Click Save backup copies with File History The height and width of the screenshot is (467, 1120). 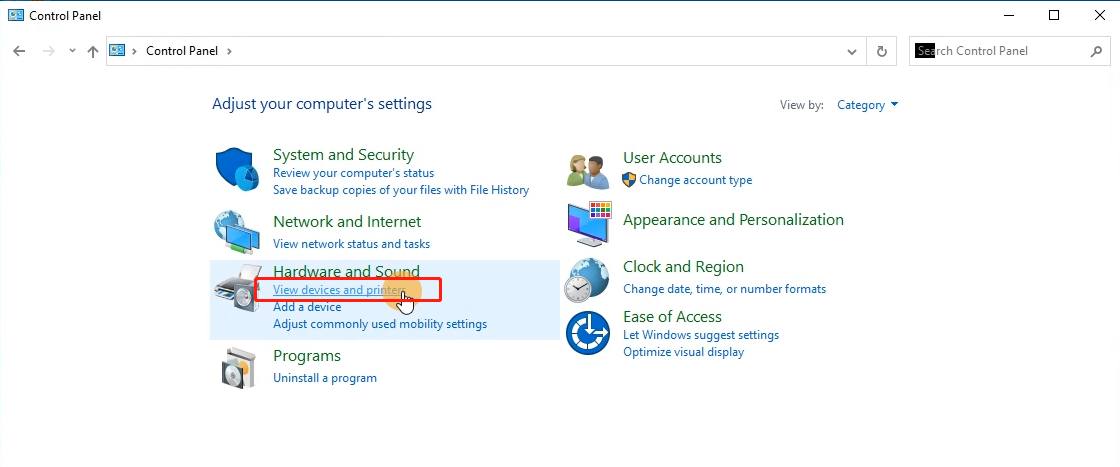[401, 190]
